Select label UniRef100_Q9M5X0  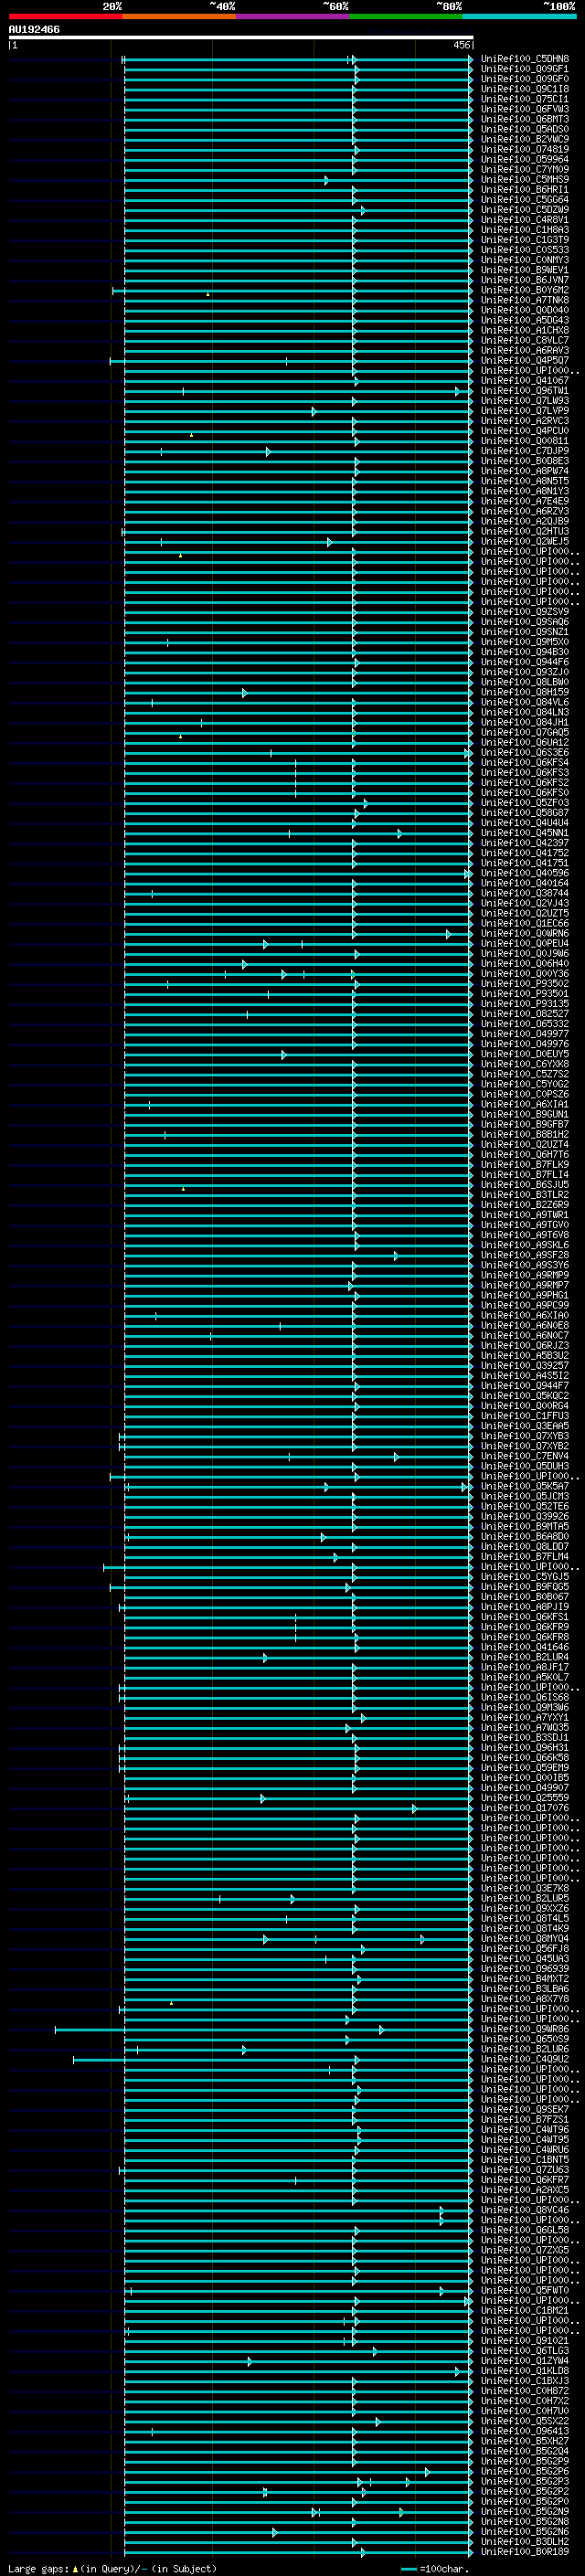click(x=525, y=642)
